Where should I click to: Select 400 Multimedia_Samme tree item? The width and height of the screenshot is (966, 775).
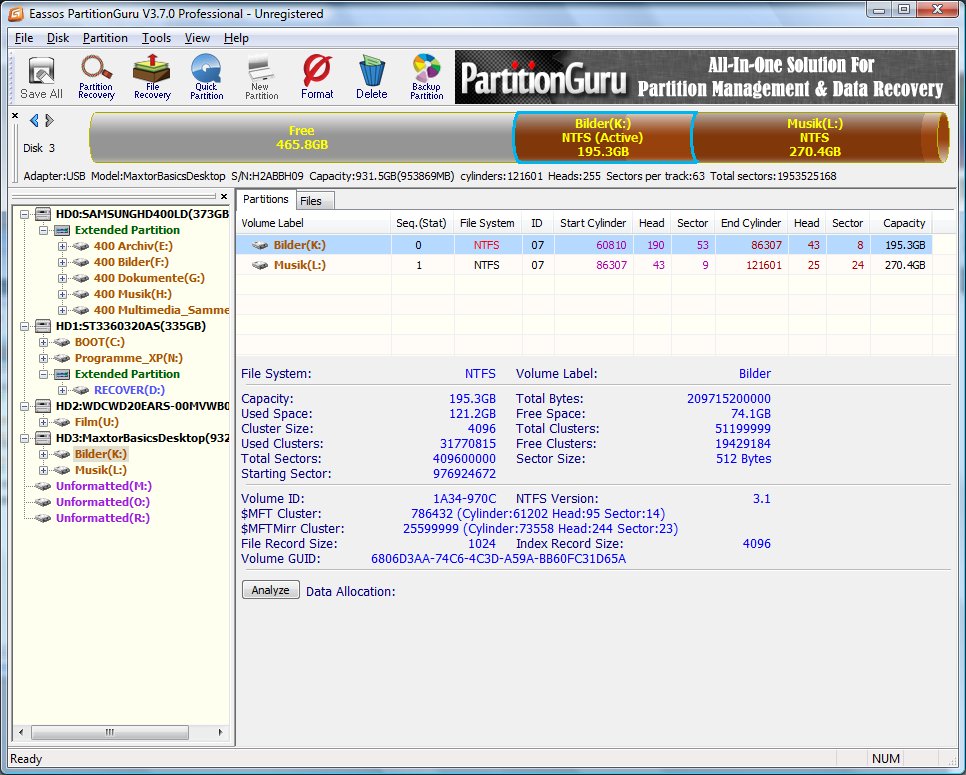coord(161,310)
